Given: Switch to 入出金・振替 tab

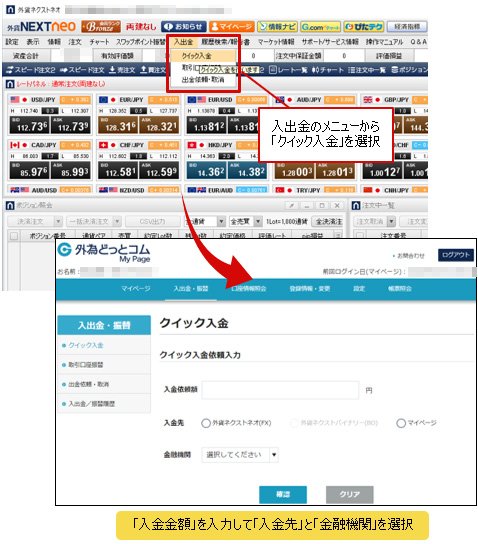Looking at the screenshot, I should [x=191, y=289].
